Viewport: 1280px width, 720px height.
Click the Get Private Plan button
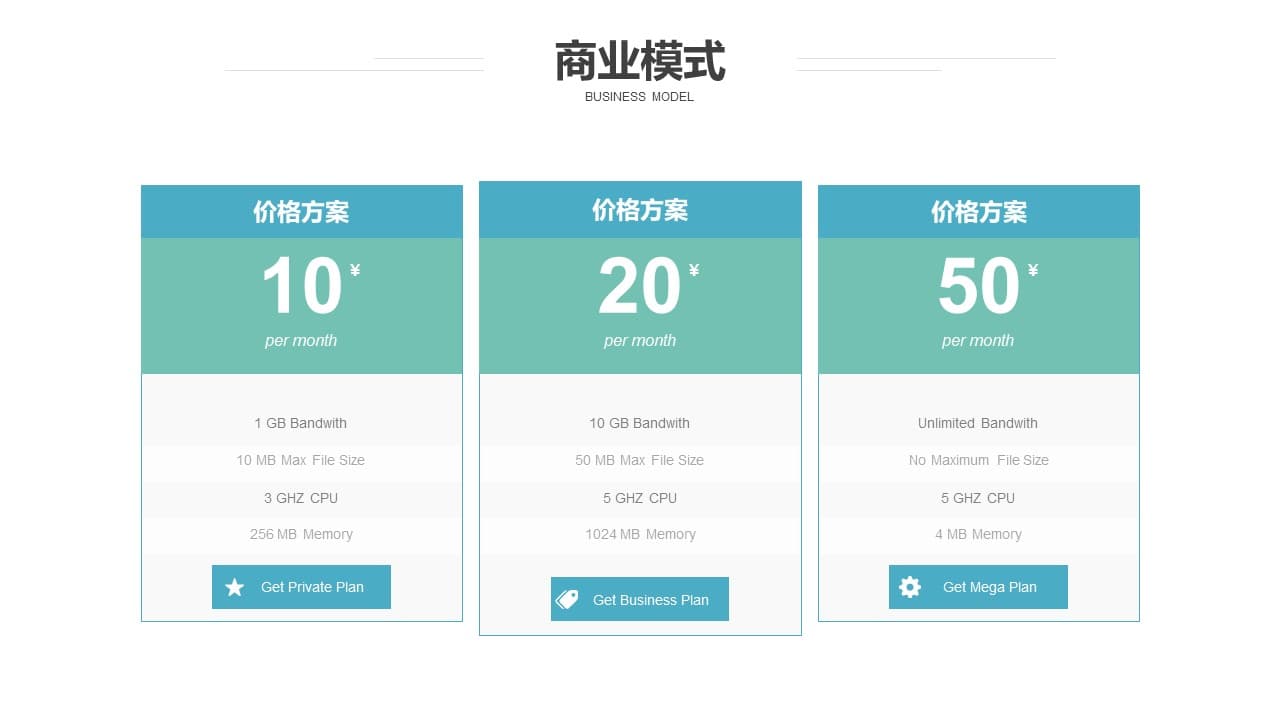pos(301,587)
